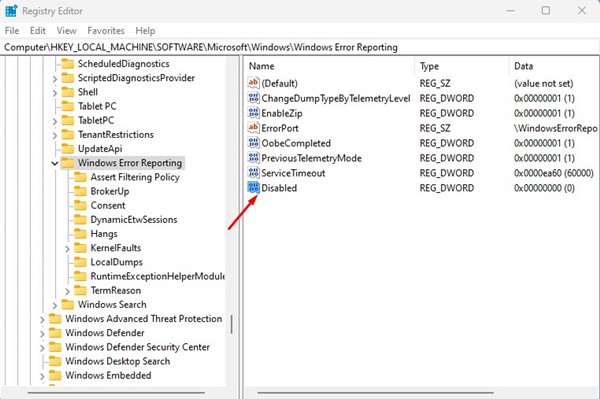Click the ServiceTimeout DWORD value icon

pyautogui.click(x=253, y=173)
